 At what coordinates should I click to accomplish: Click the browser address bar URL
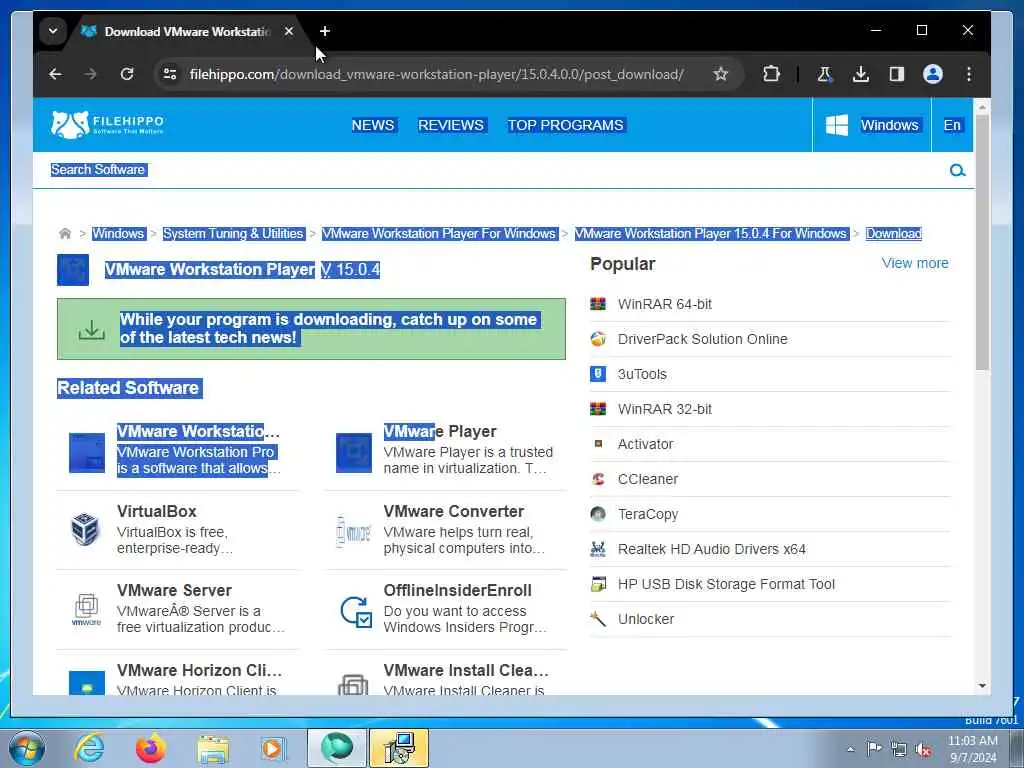point(436,74)
